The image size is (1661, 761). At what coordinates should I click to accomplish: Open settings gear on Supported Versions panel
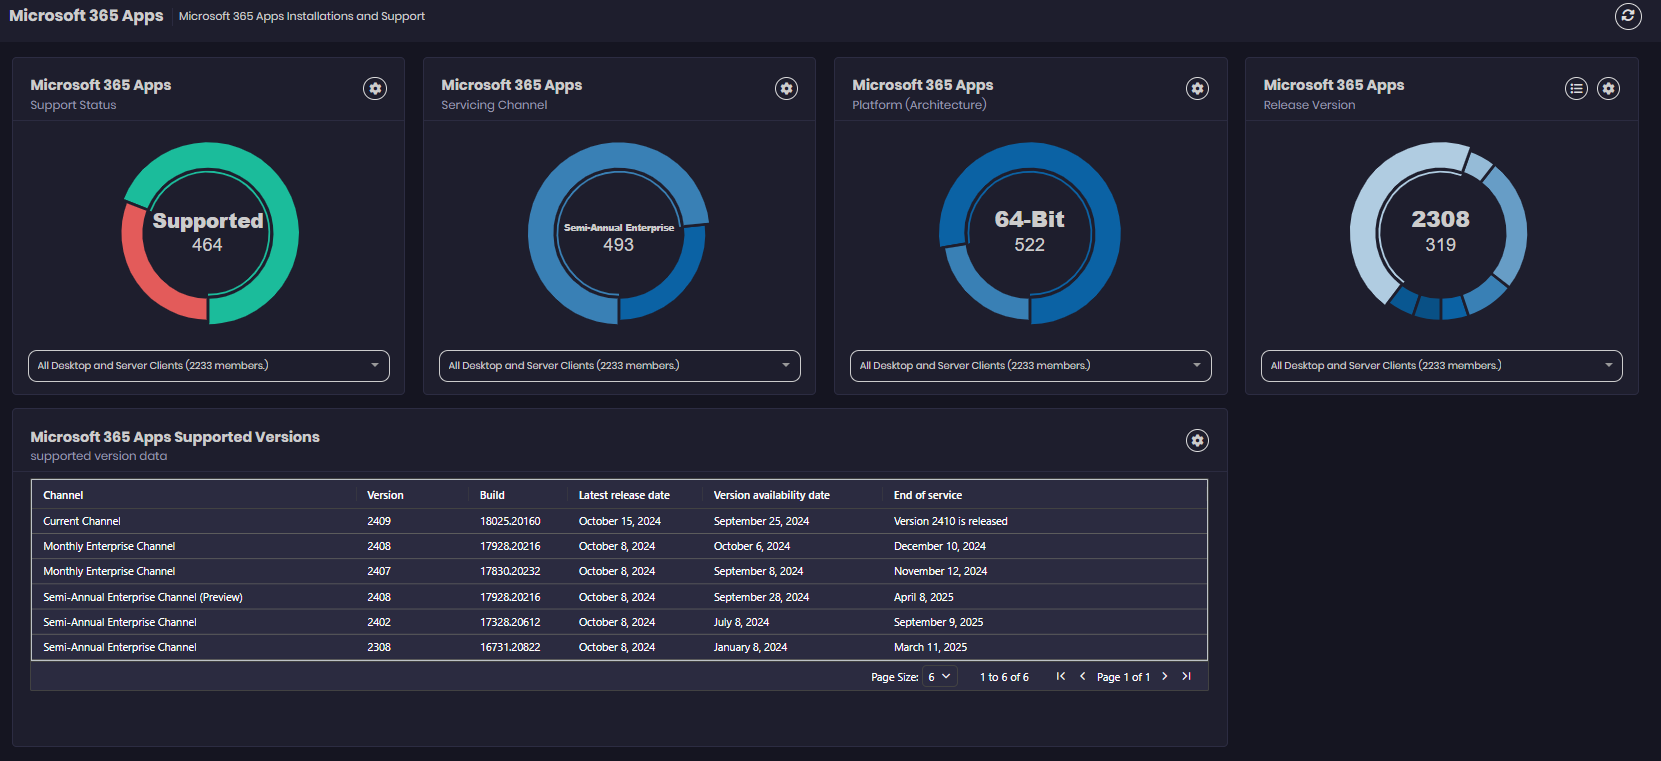click(x=1197, y=440)
